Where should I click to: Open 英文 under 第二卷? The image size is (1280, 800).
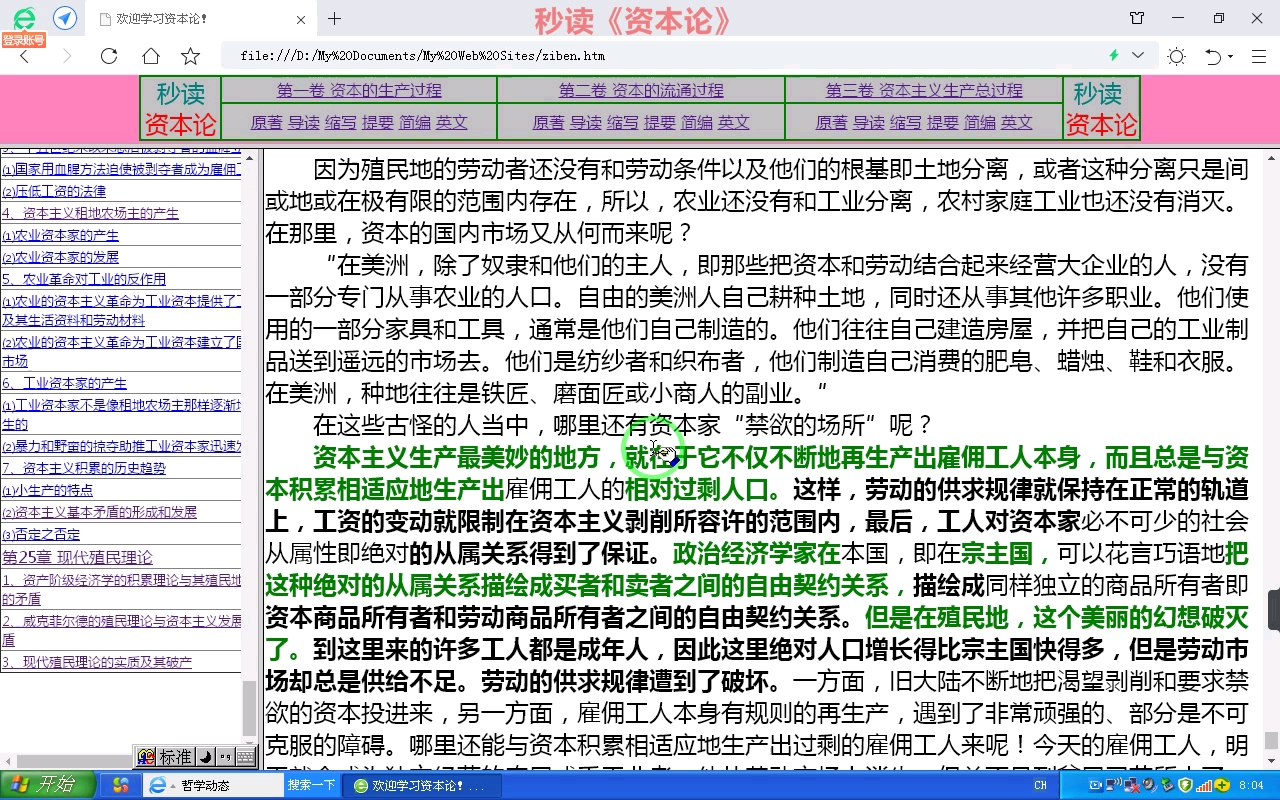(x=734, y=122)
